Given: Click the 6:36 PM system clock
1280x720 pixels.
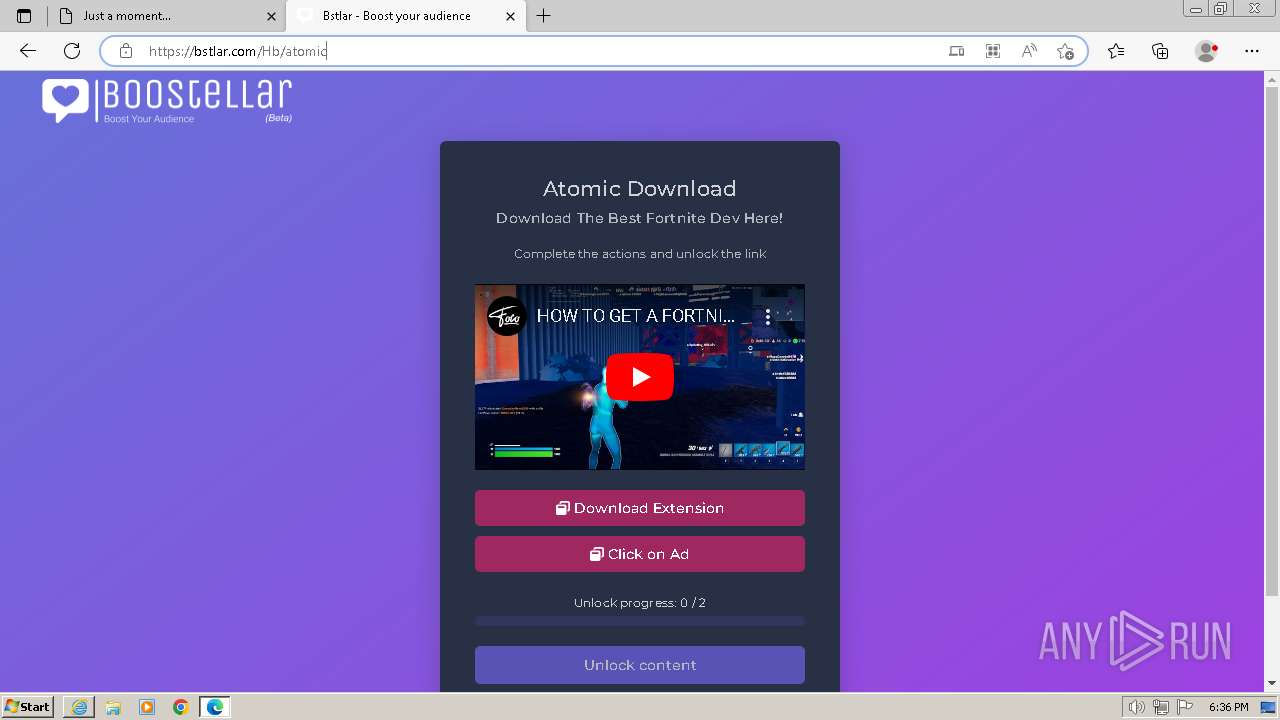Looking at the screenshot, I should pyautogui.click(x=1228, y=707).
